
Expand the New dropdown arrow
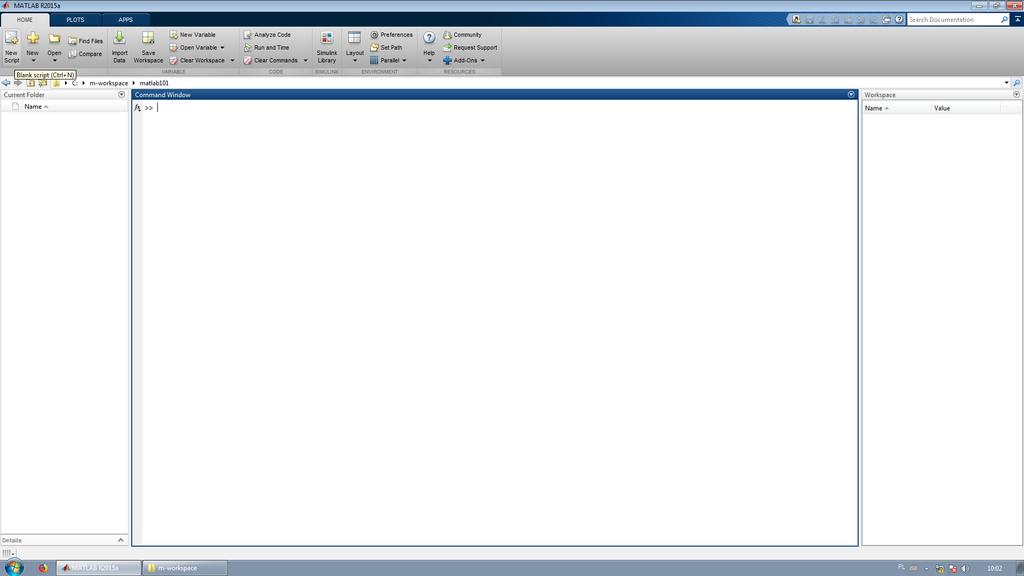coord(33,61)
